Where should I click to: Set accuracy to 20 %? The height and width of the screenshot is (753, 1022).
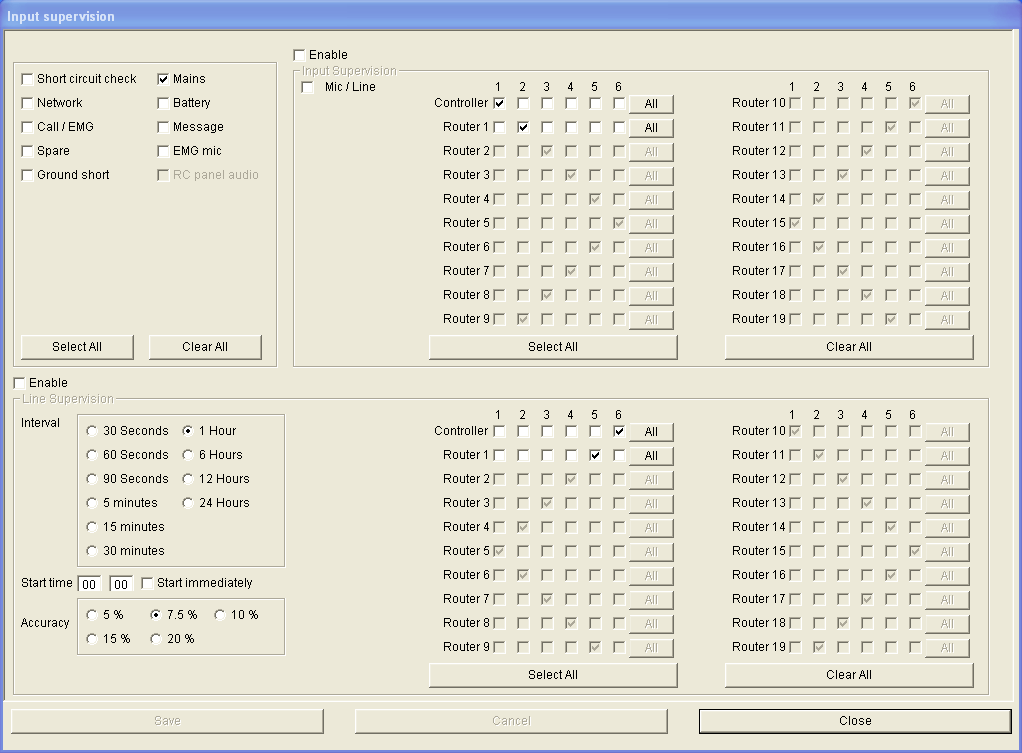(x=156, y=639)
